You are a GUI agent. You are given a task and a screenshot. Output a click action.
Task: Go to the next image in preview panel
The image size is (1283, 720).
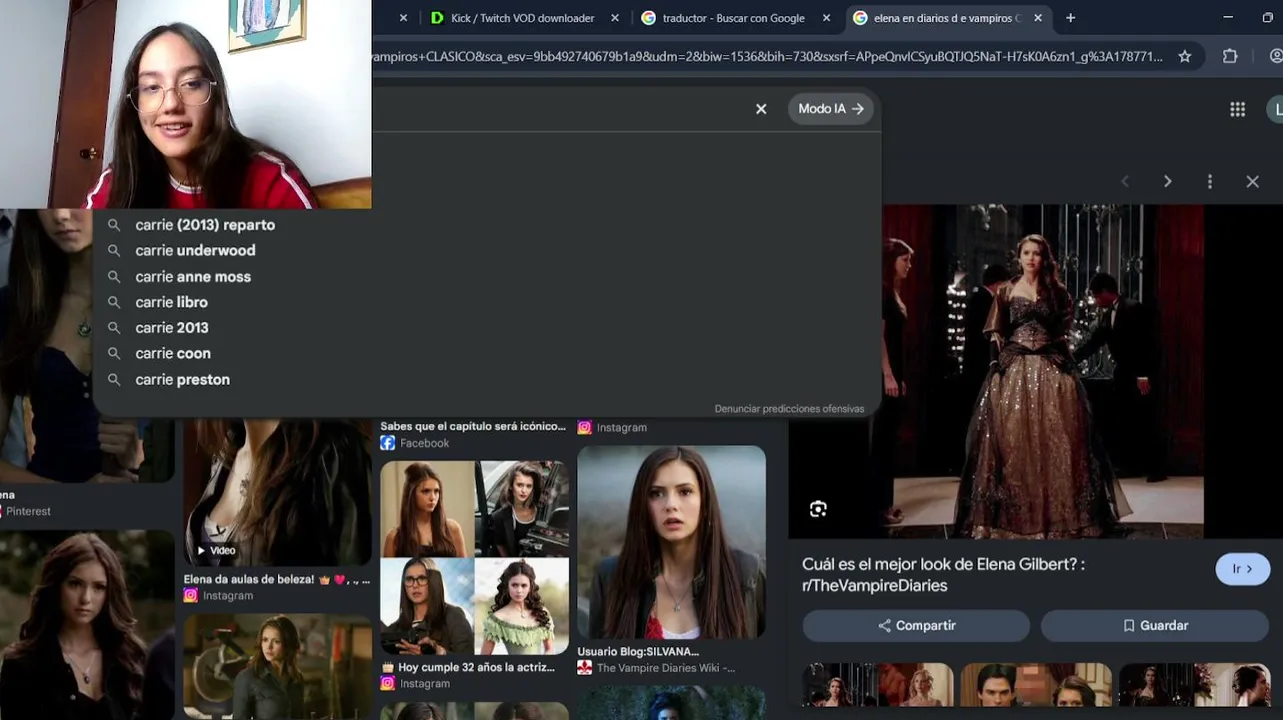coord(1167,181)
